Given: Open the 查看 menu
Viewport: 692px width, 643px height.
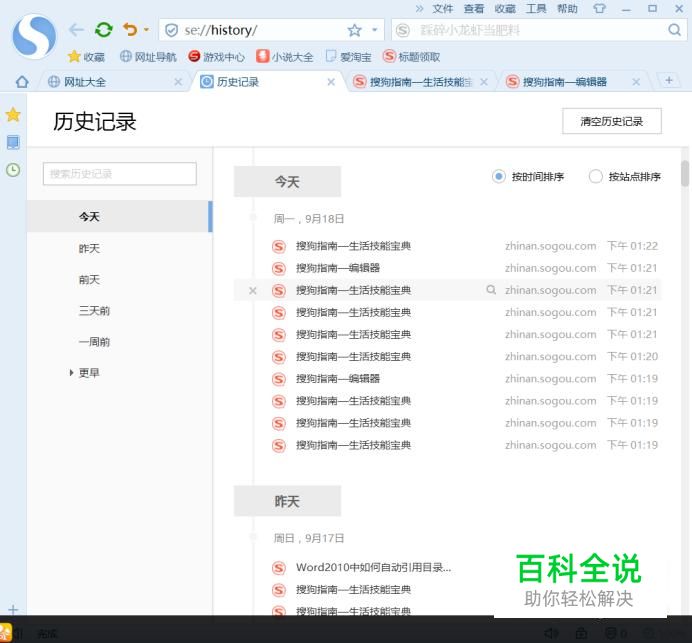Looking at the screenshot, I should [x=474, y=9].
